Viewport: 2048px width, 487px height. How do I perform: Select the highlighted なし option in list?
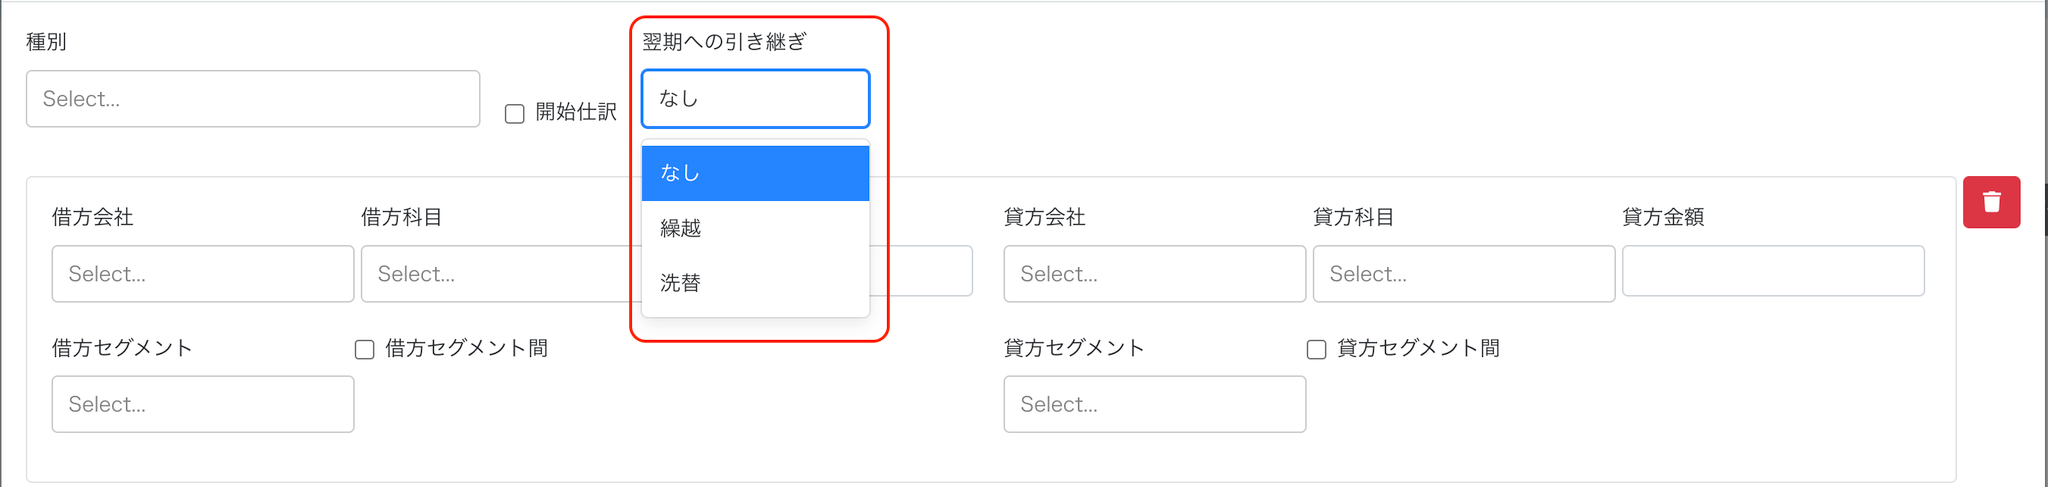(755, 173)
